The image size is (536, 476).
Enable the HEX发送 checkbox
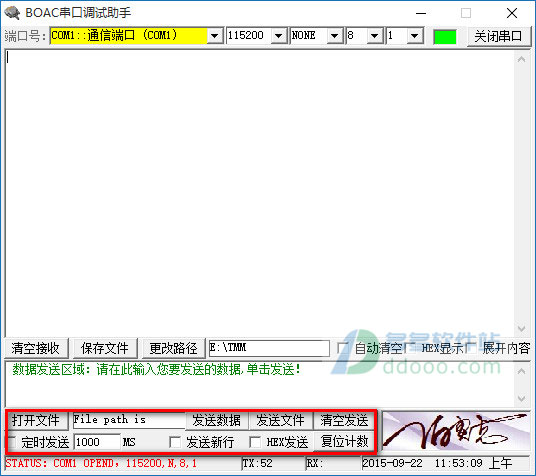[255, 442]
